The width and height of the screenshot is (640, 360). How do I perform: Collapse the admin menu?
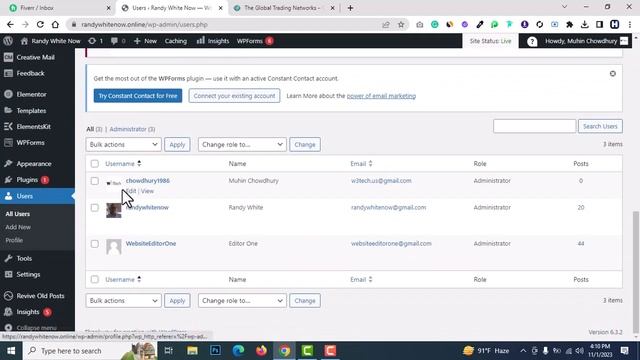pyautogui.click(x=31, y=327)
